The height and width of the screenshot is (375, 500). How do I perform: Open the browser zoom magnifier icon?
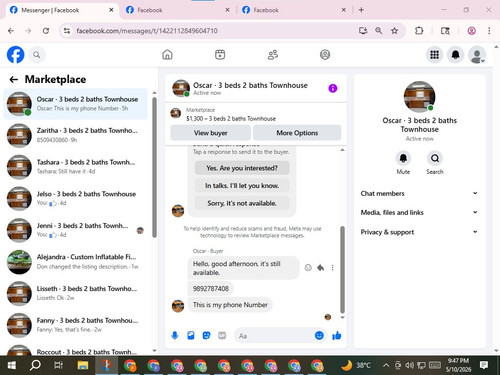379,31
